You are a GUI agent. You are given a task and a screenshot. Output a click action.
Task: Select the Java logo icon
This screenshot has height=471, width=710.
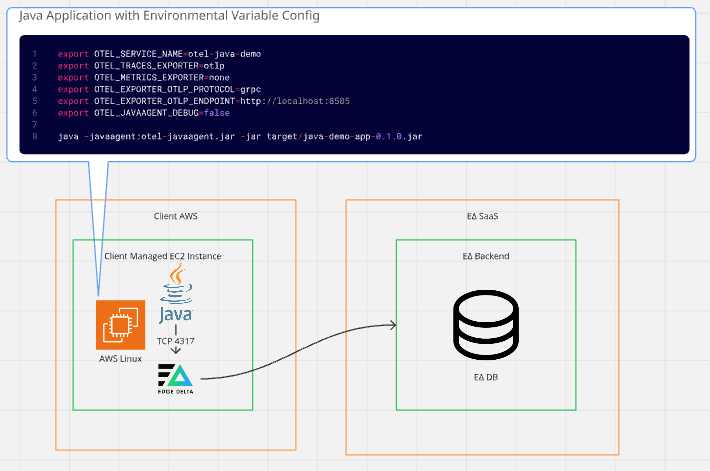(177, 295)
